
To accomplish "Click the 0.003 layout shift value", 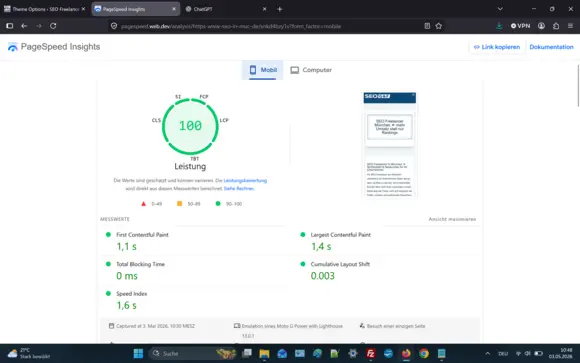I will point(323,276).
